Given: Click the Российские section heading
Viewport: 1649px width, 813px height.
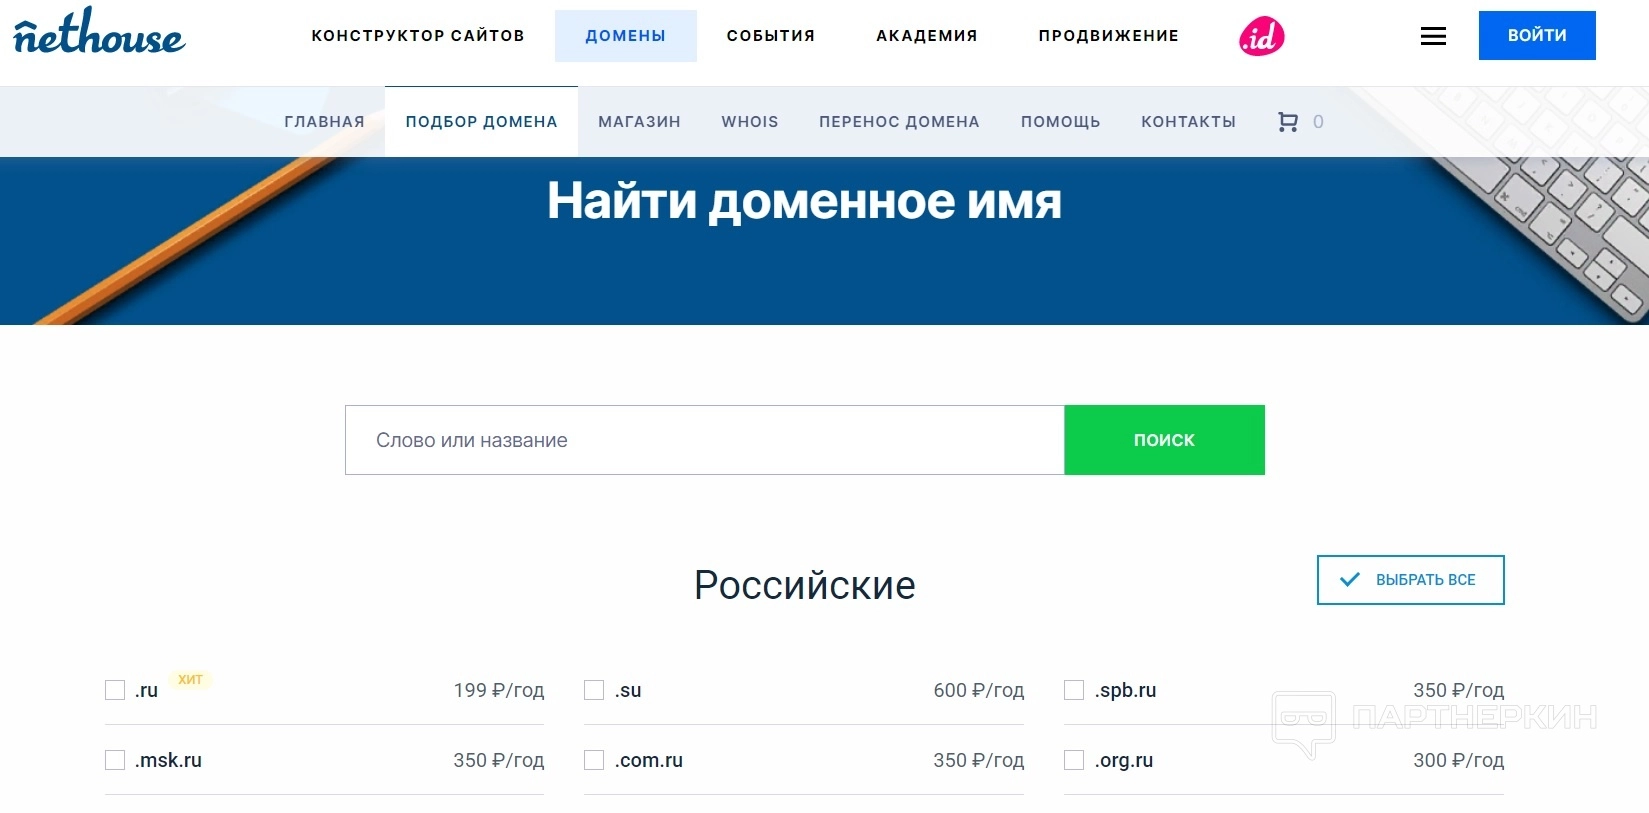Looking at the screenshot, I should tap(805, 585).
